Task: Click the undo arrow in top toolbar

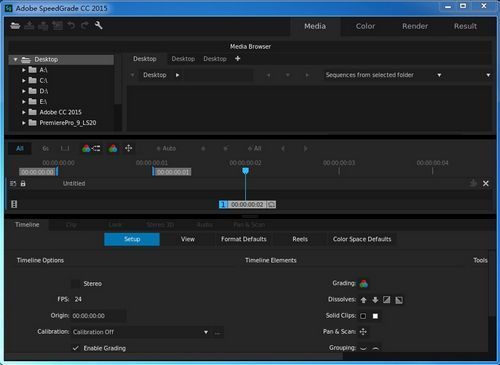Action: tap(71, 26)
